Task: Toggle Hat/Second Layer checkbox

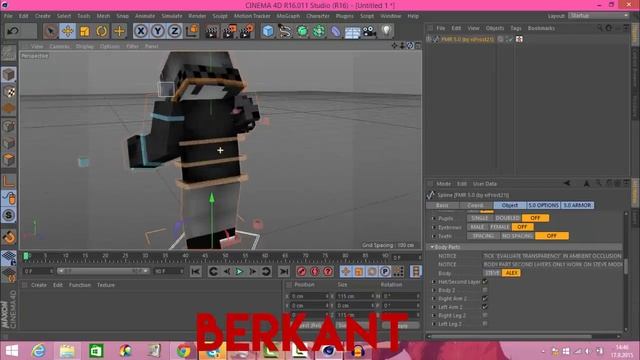Action: pyautogui.click(x=485, y=282)
